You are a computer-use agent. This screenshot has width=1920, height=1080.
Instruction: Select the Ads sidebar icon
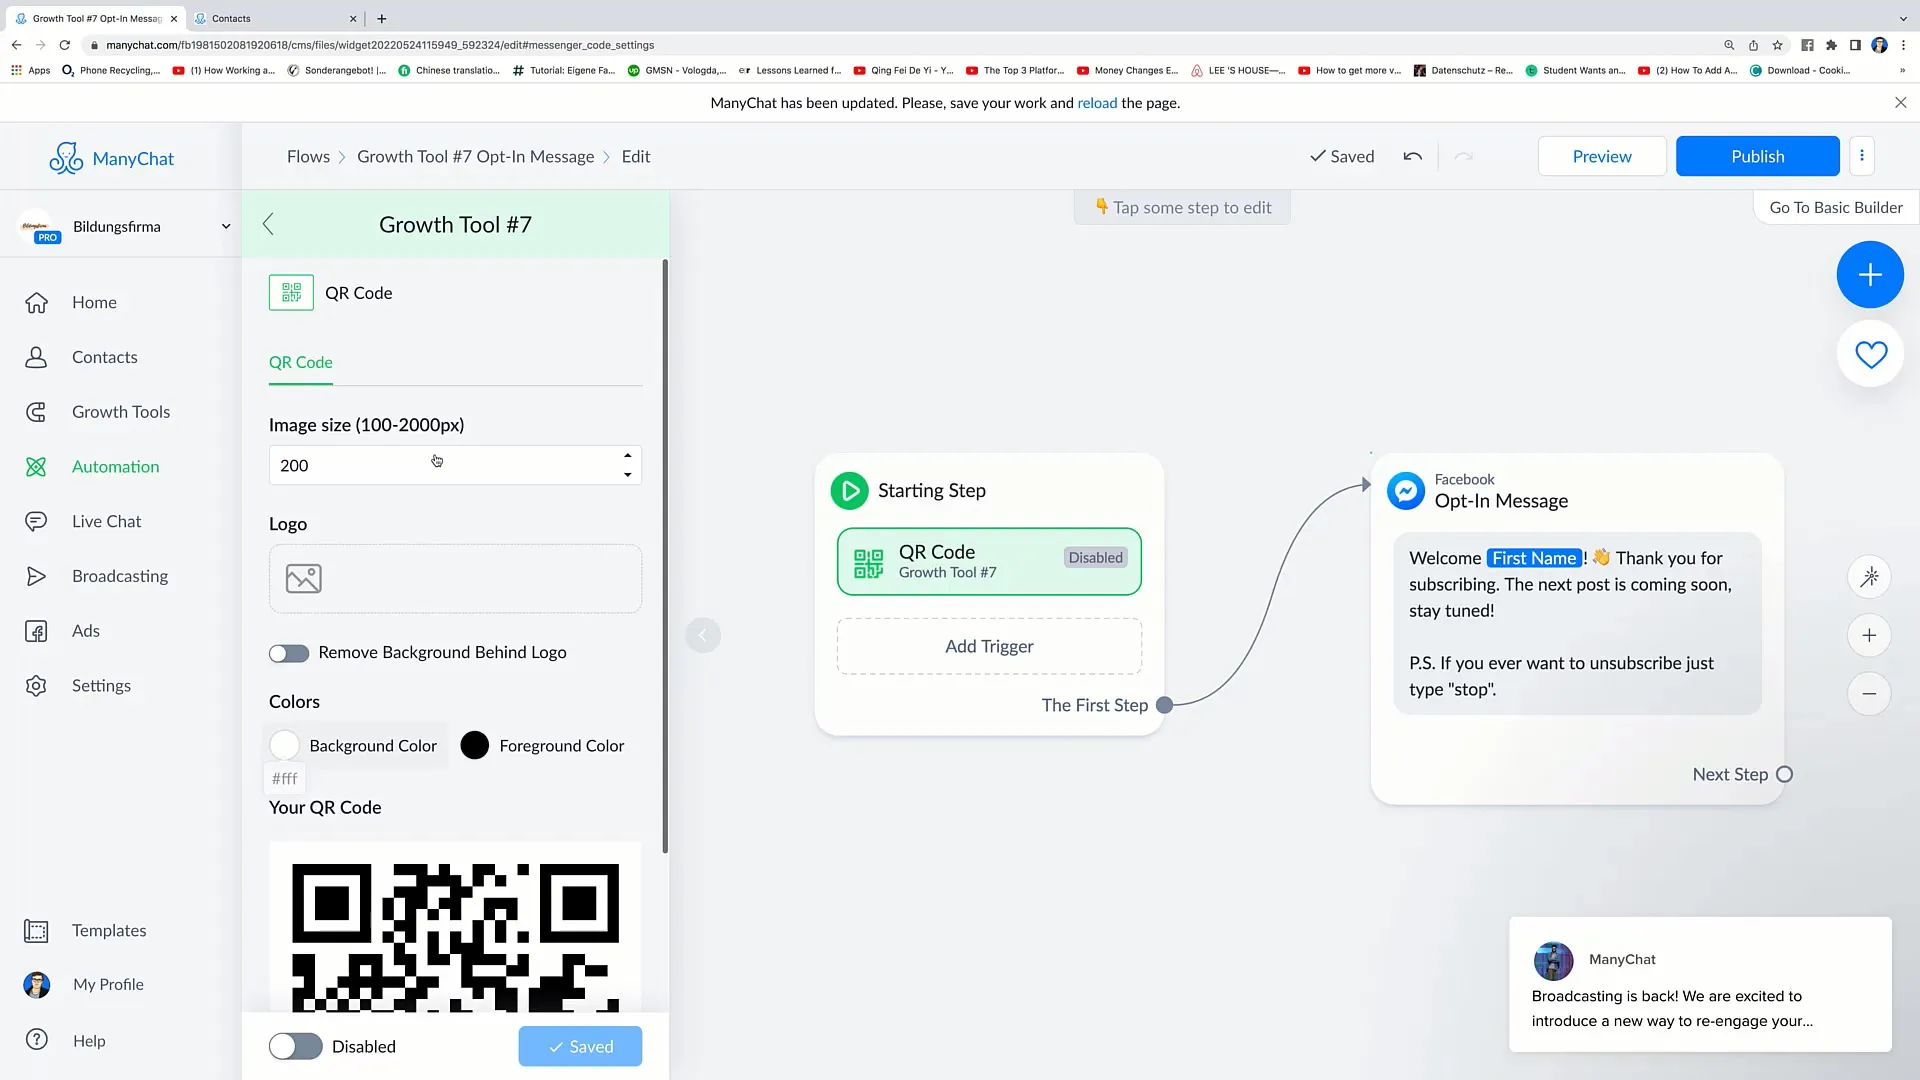36,630
